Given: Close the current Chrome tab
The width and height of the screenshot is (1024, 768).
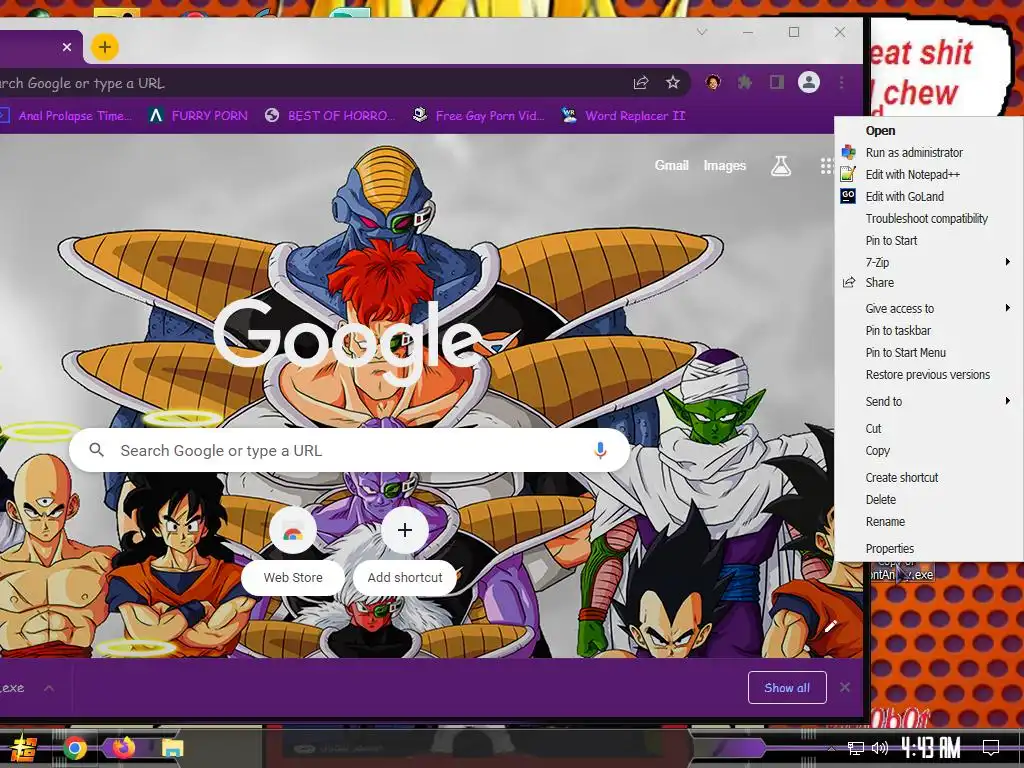Looking at the screenshot, I should [67, 47].
